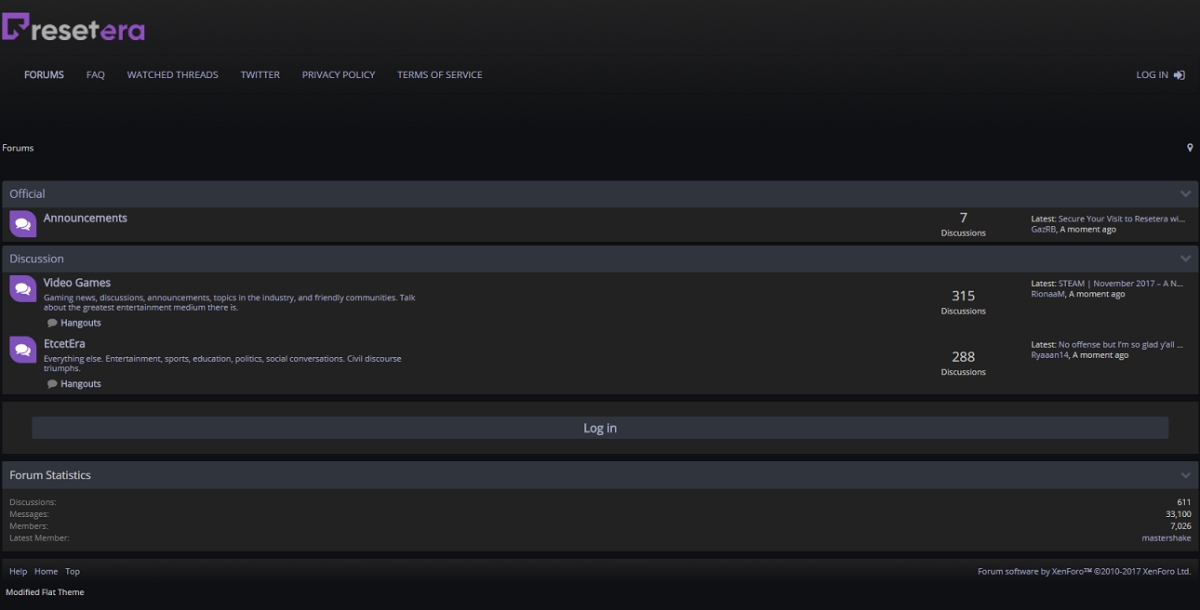
Task: Collapse the Official category section
Action: point(1186,193)
